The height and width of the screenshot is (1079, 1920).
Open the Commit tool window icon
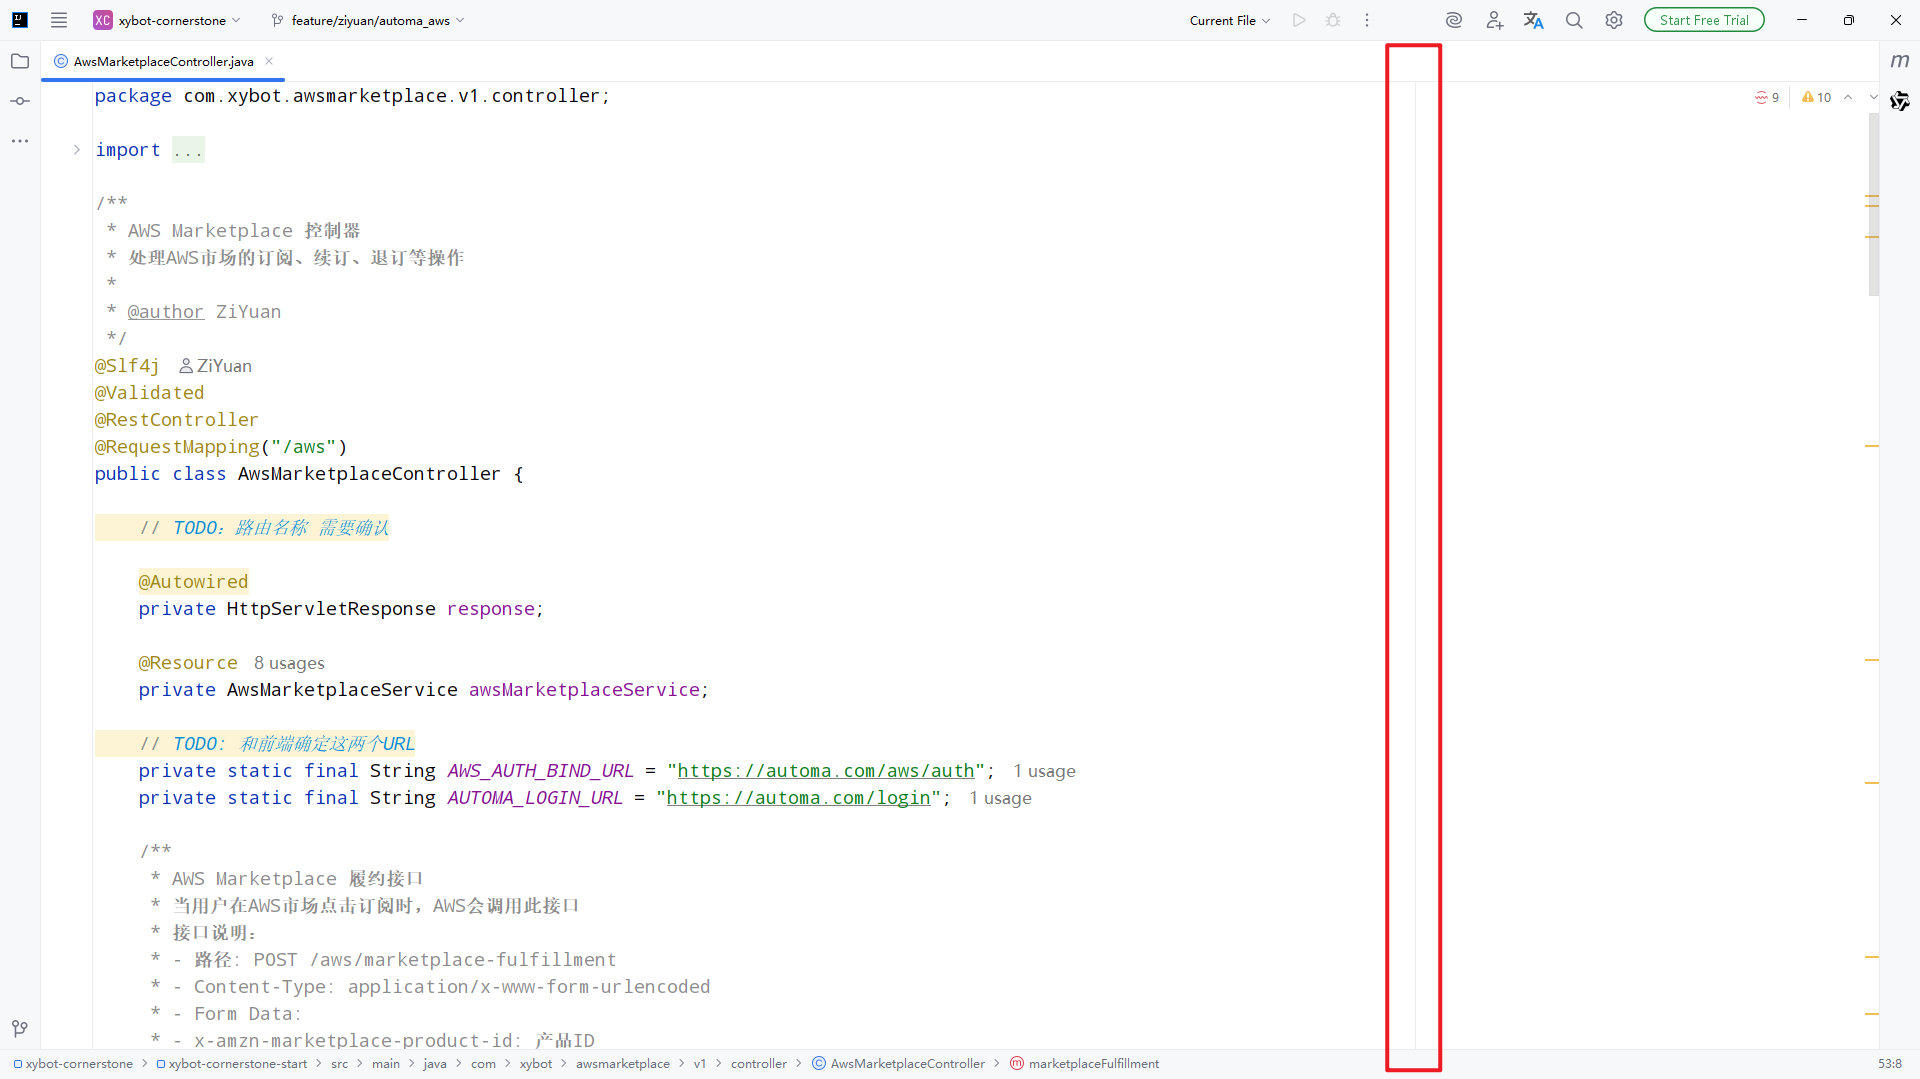click(20, 101)
